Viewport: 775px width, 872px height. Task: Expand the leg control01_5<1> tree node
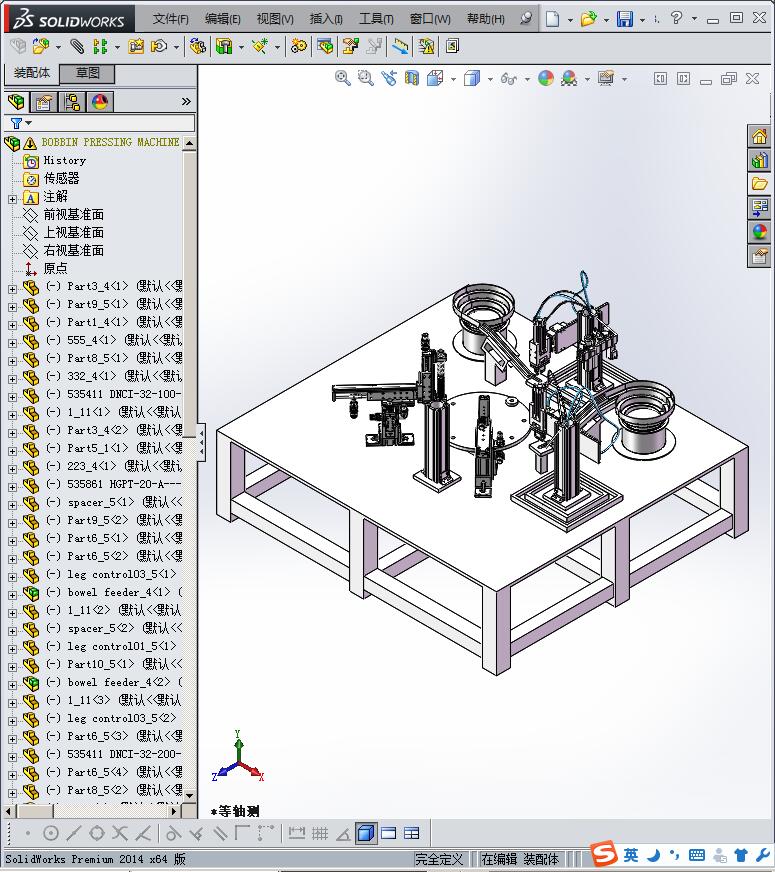coord(12,649)
